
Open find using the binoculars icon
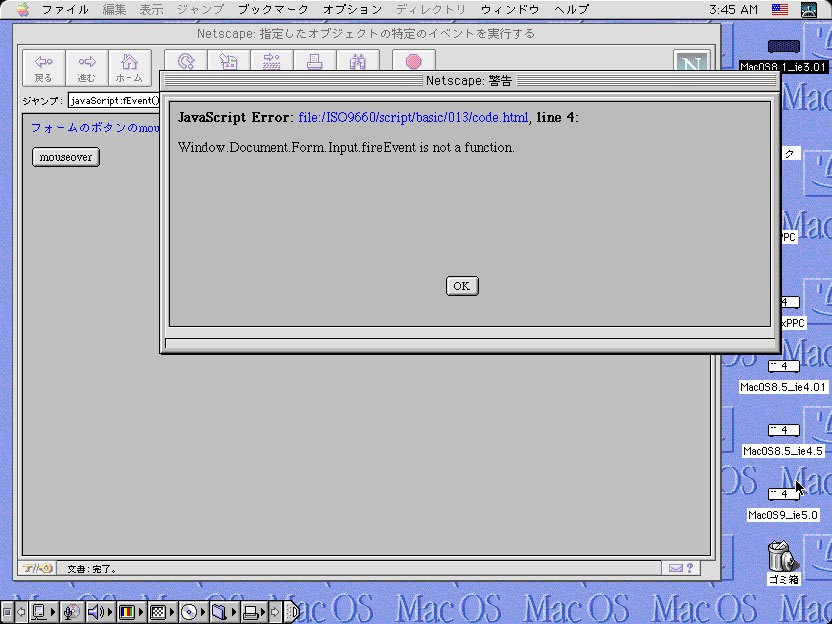(358, 62)
